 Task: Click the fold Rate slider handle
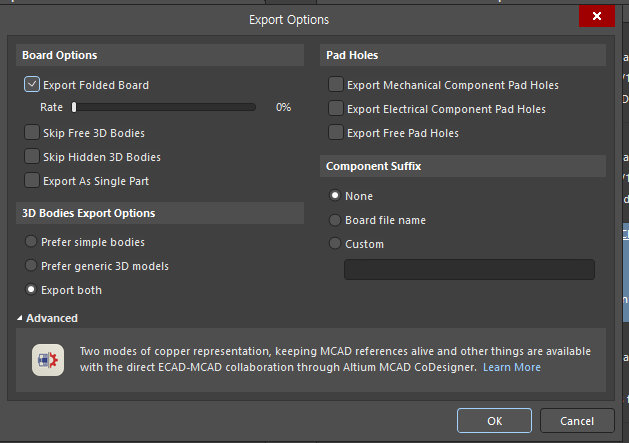74,107
